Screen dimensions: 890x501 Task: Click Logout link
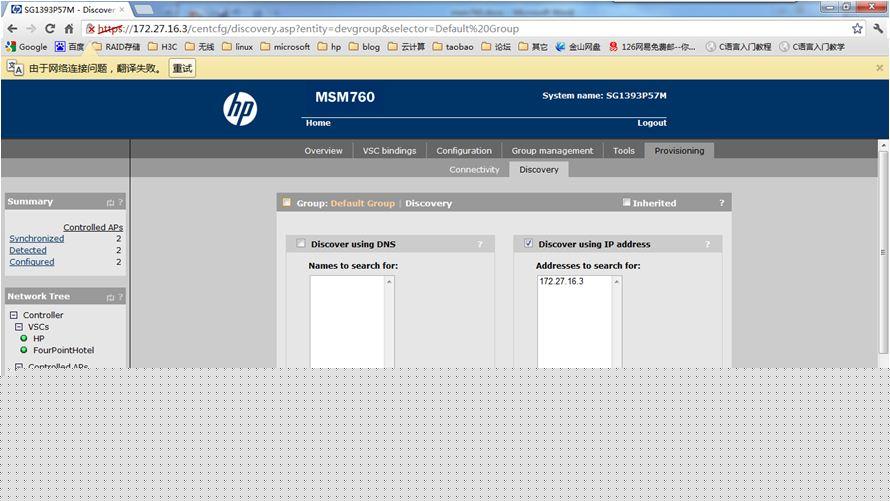click(x=652, y=123)
